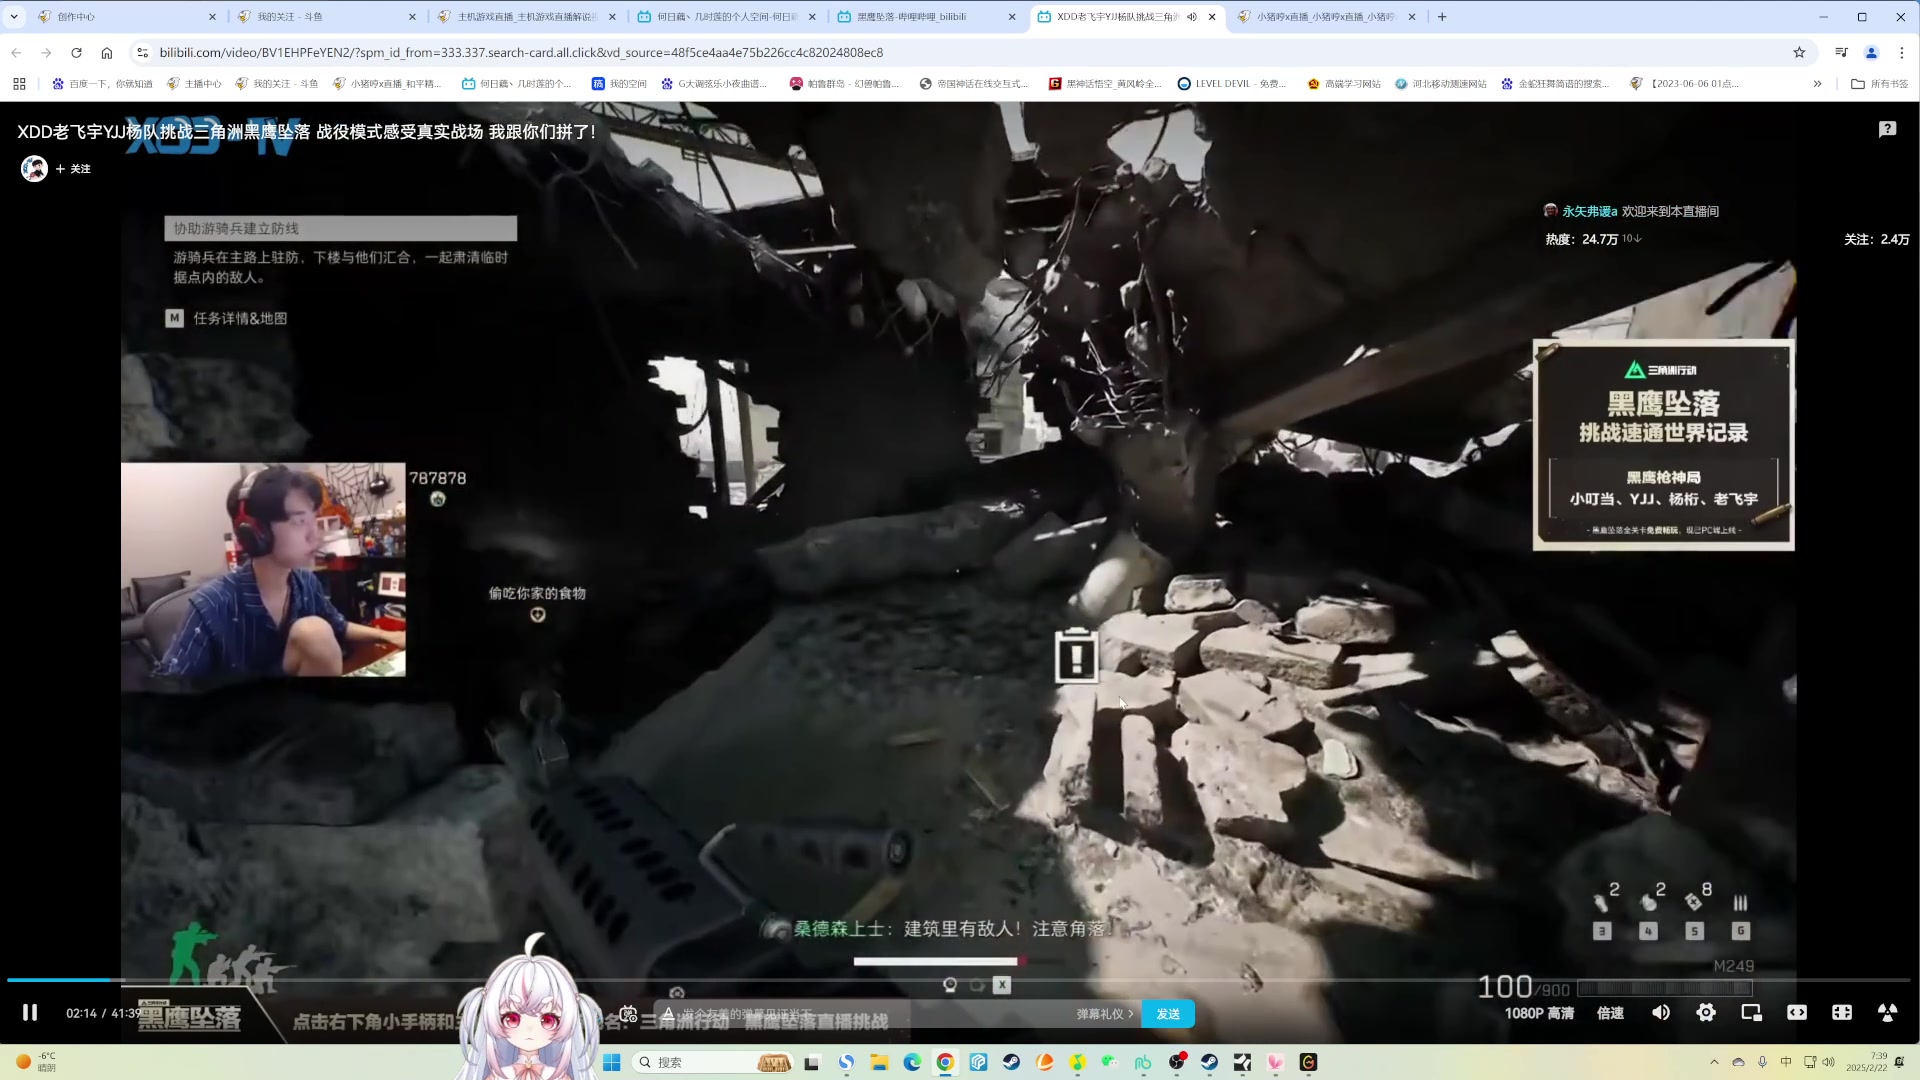
Task: Toggle danmaku display switch
Action: 628,1014
